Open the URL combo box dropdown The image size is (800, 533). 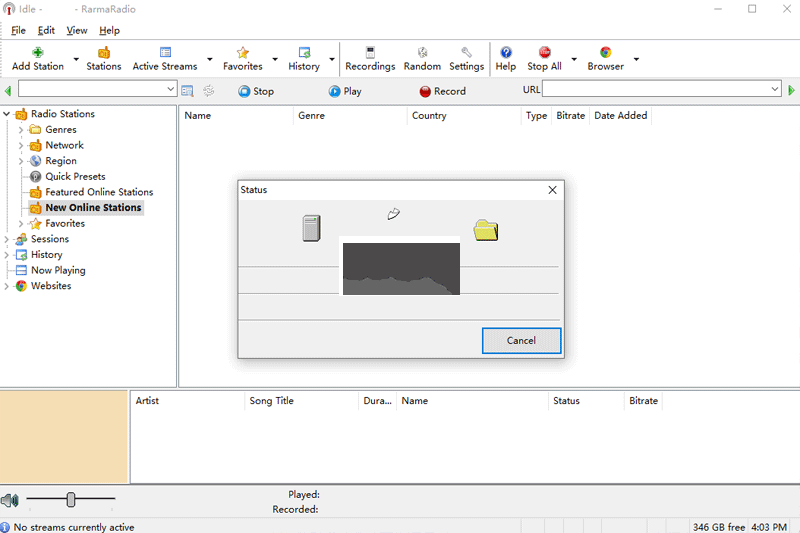pos(774,90)
